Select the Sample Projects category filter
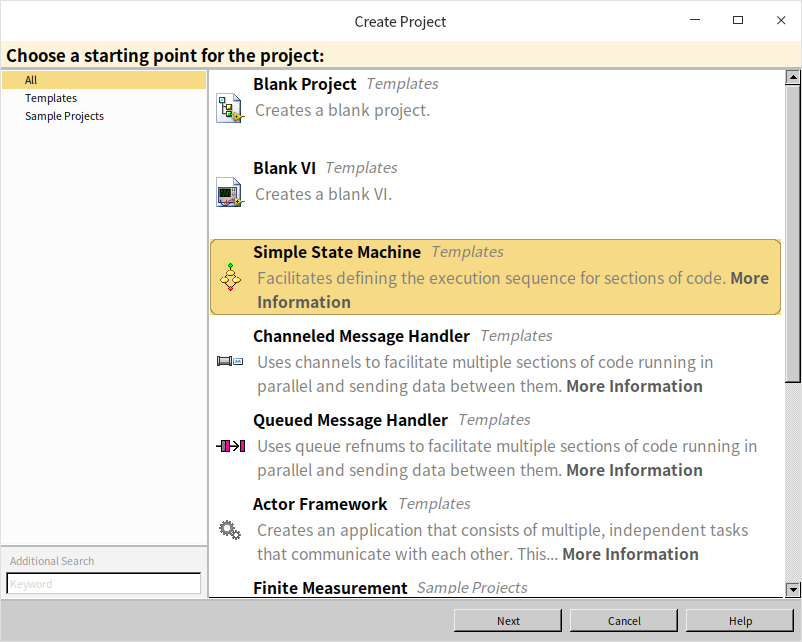 pos(64,116)
